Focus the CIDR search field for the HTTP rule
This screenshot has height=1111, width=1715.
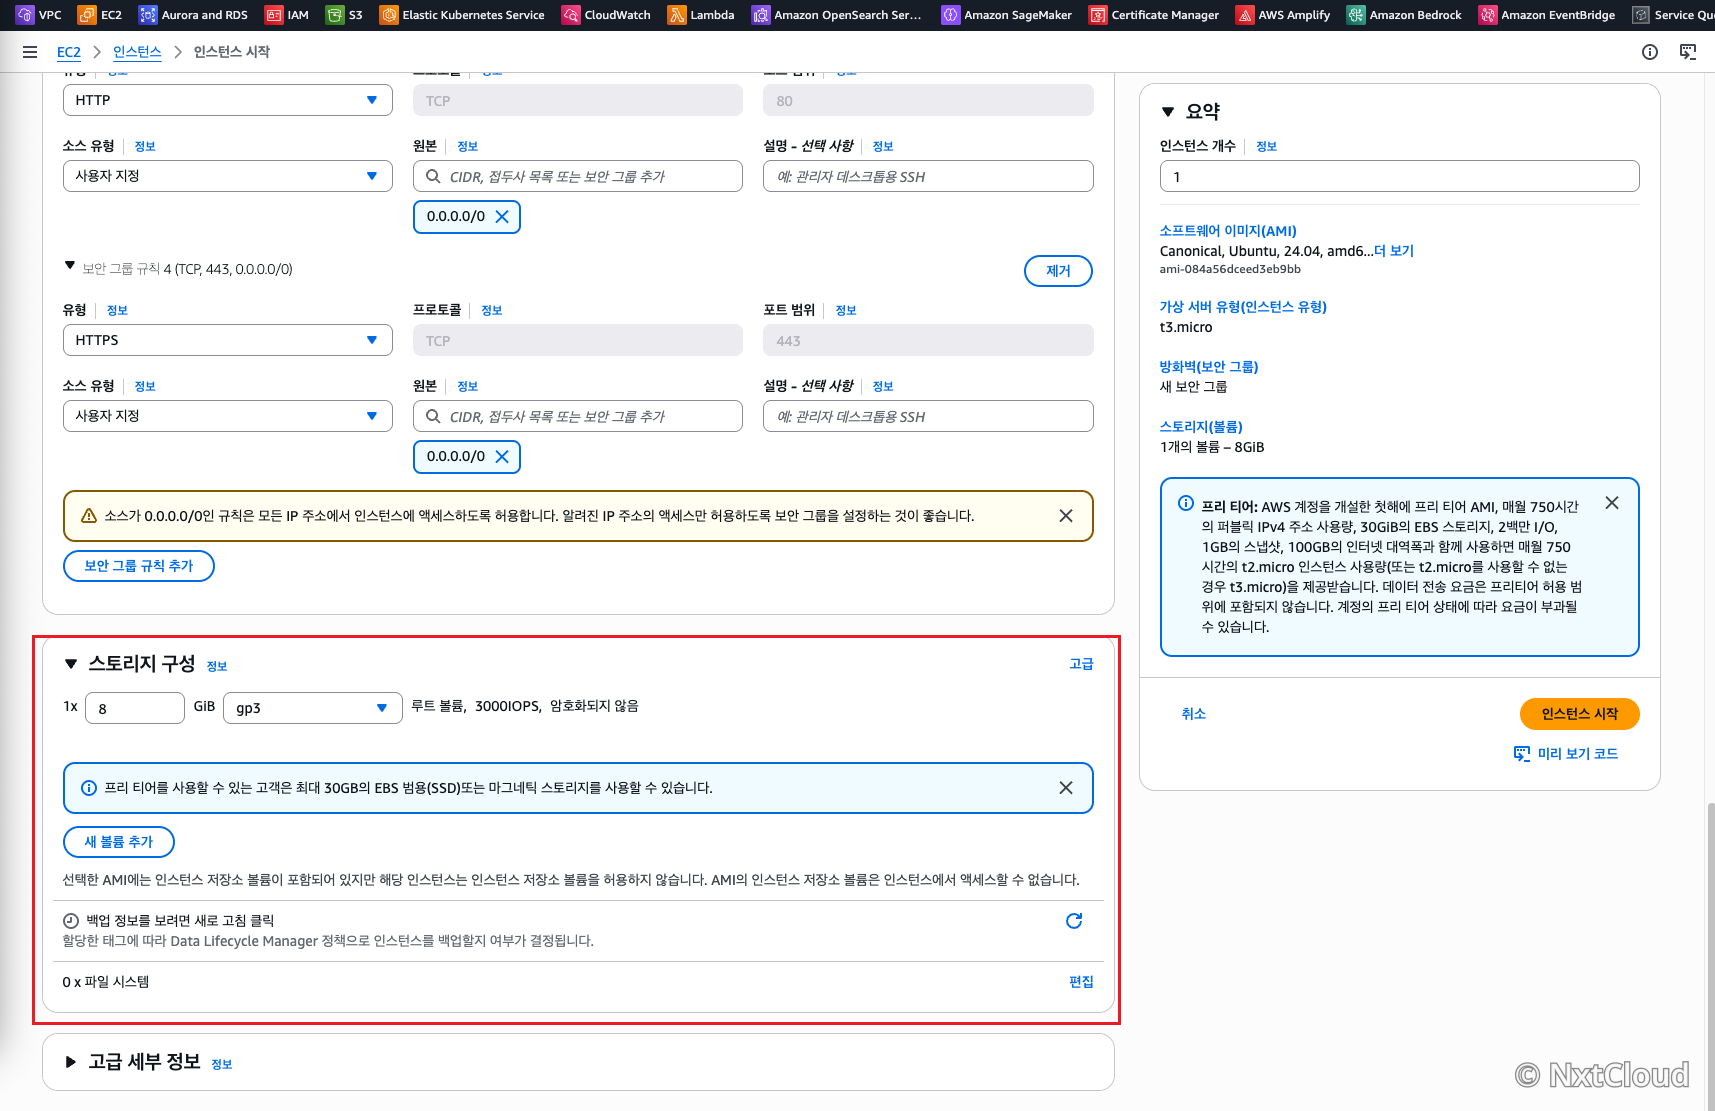point(578,176)
